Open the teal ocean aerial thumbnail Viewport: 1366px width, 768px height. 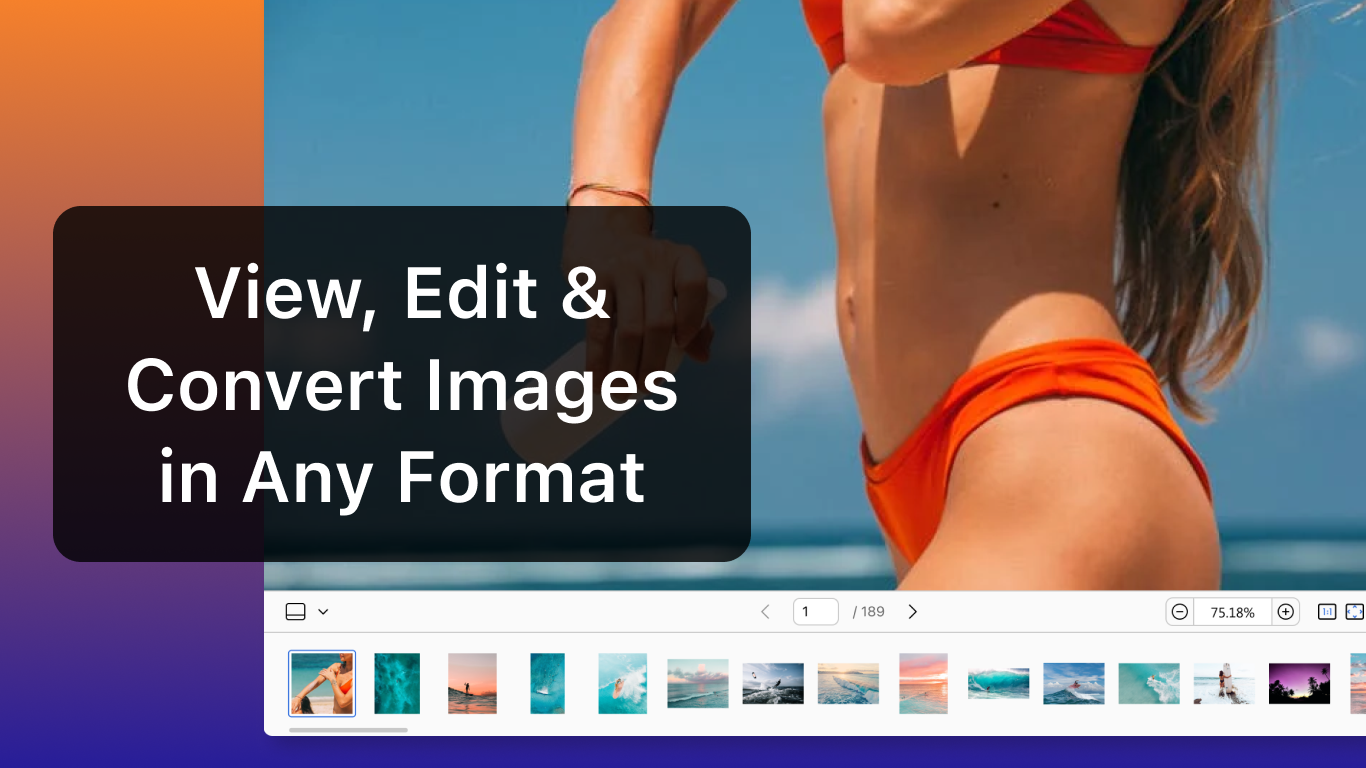click(x=397, y=684)
